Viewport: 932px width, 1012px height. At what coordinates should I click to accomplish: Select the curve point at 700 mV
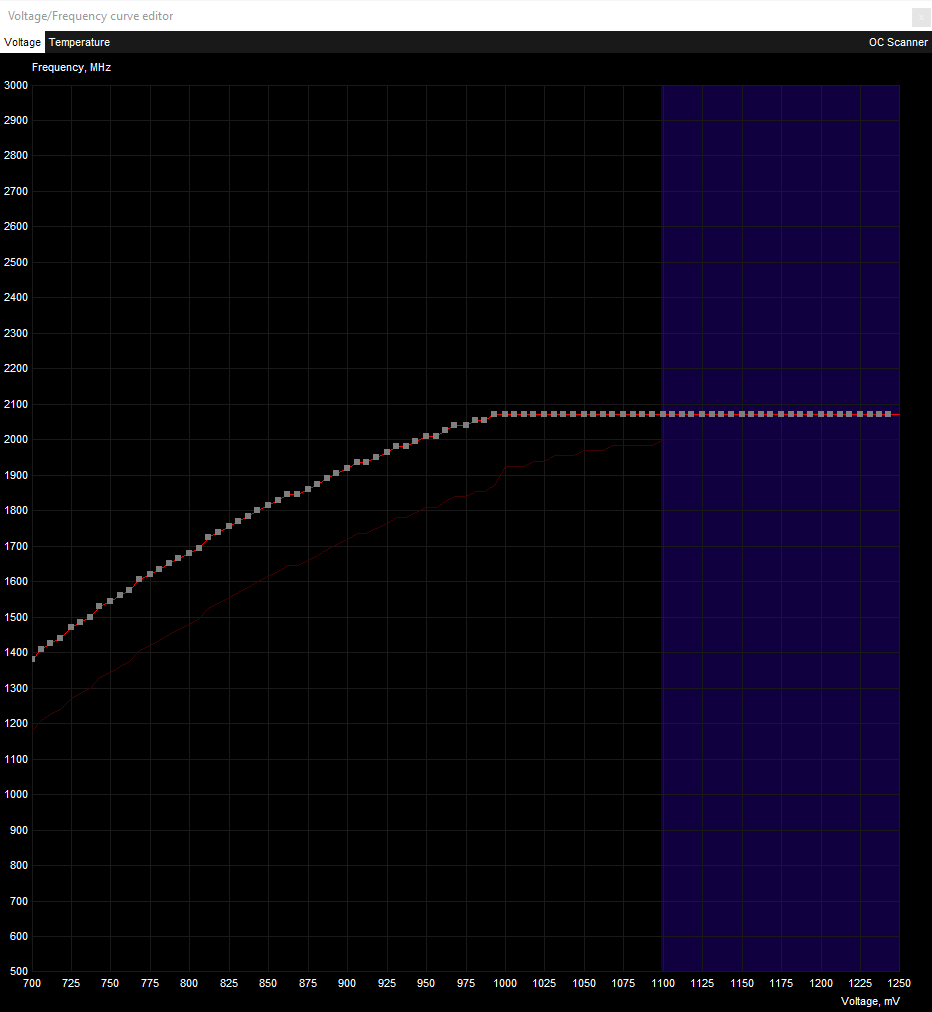[x=32, y=658]
